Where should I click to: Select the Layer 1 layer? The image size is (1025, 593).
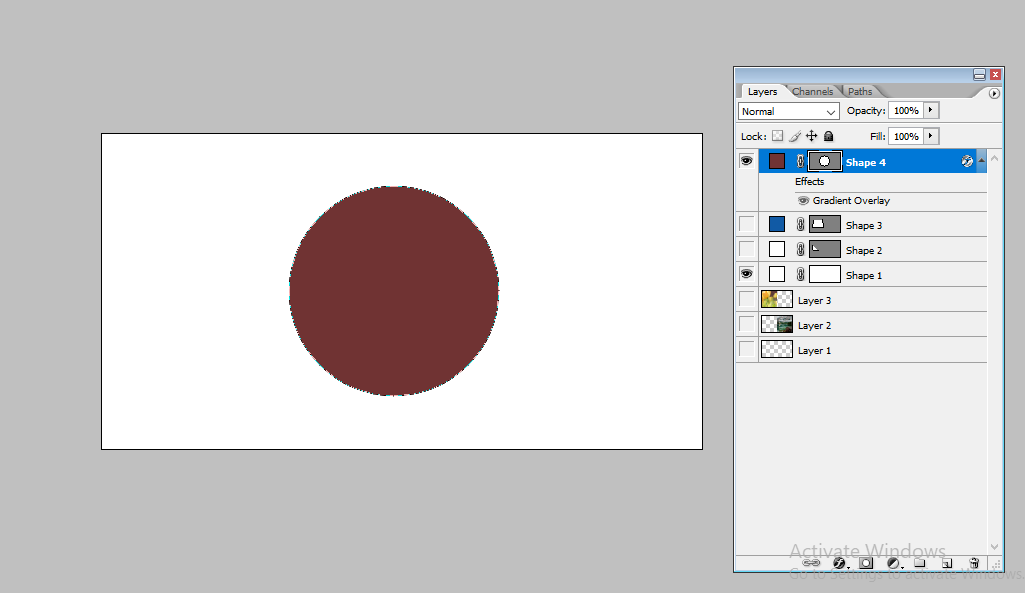pyautogui.click(x=873, y=349)
